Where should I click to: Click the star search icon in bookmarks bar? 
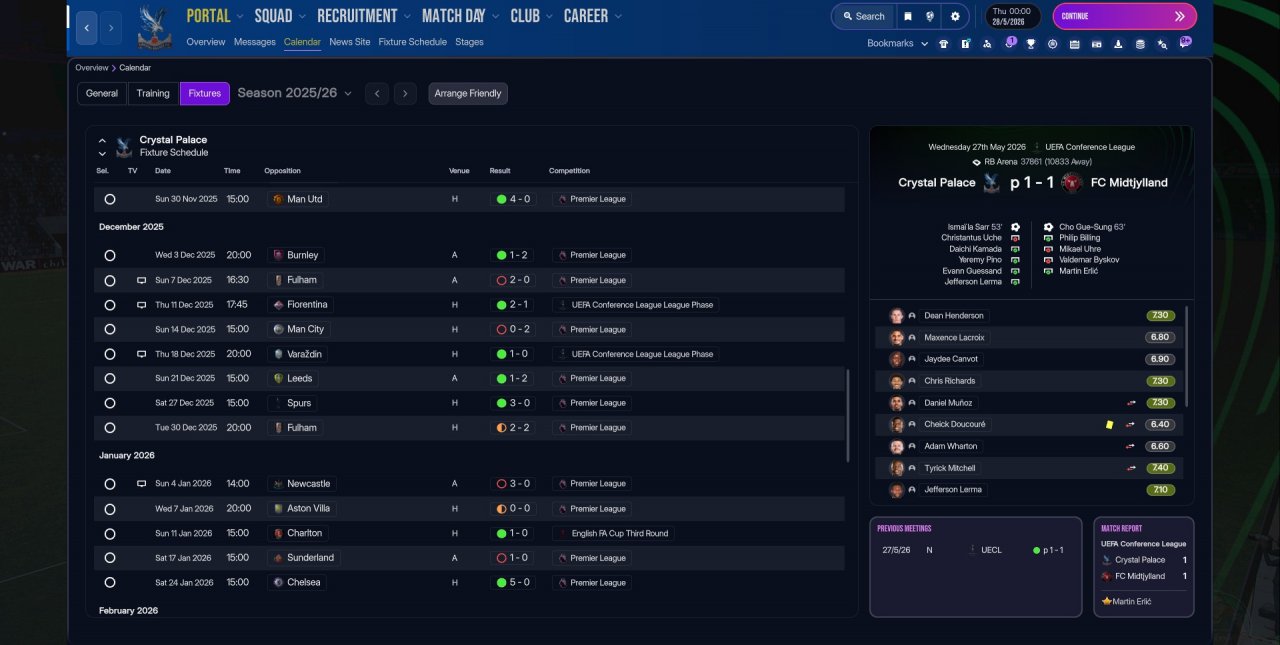tap(1162, 44)
